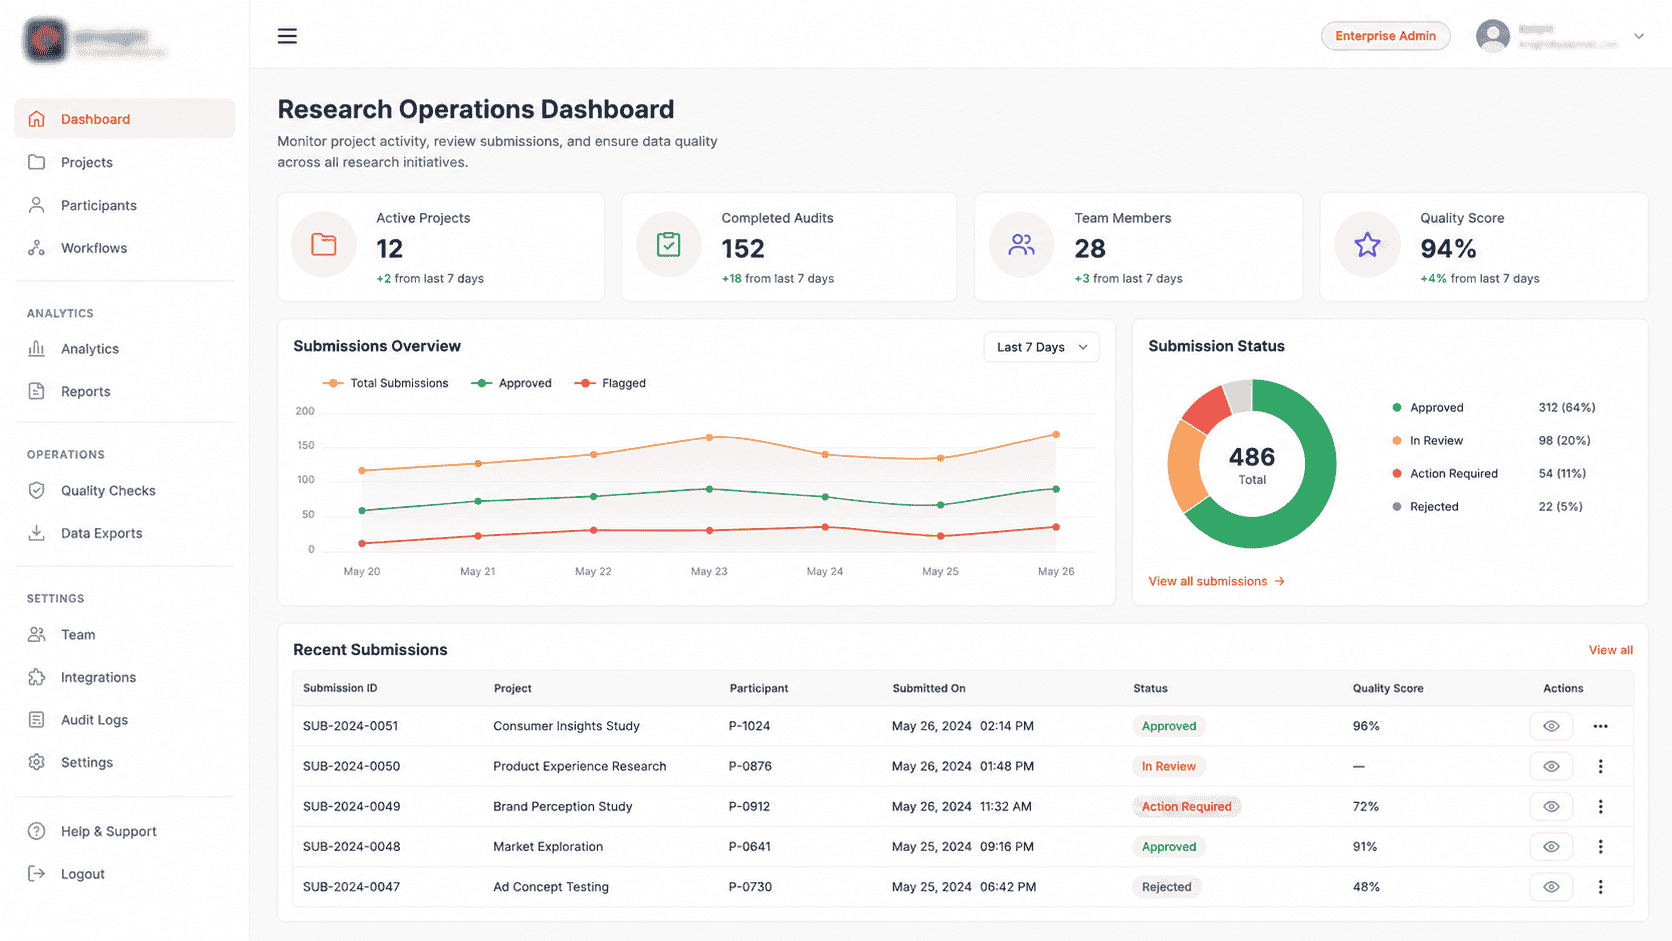Click the Help & Support question icon
This screenshot has width=1672, height=941.
pos(37,831)
